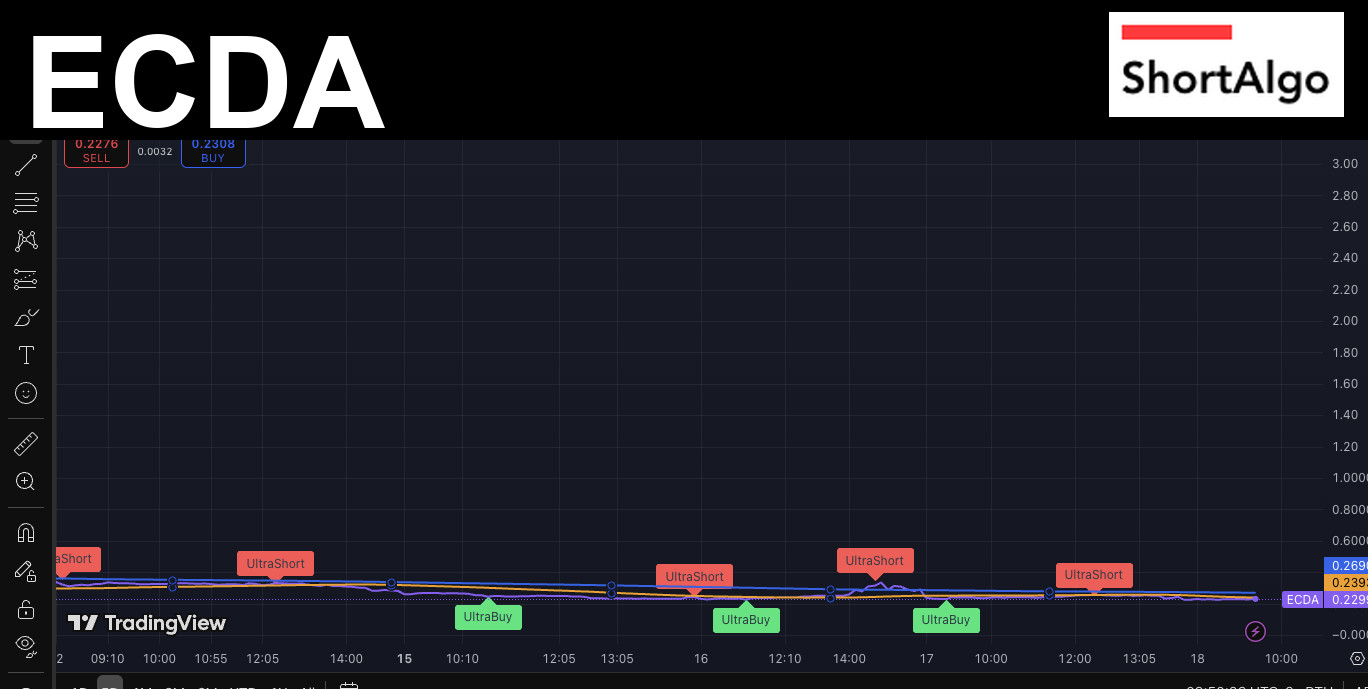Select the highest UltraShort label on chart
This screenshot has width=1368, height=689.
tap(875, 562)
